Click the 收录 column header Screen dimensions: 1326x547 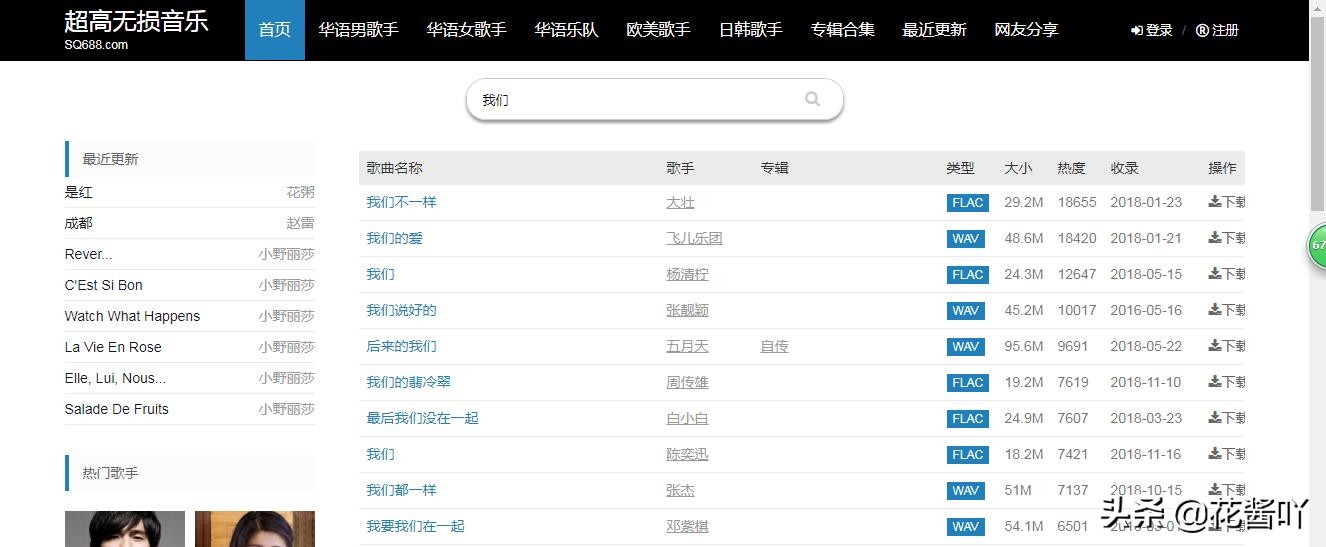point(1124,168)
